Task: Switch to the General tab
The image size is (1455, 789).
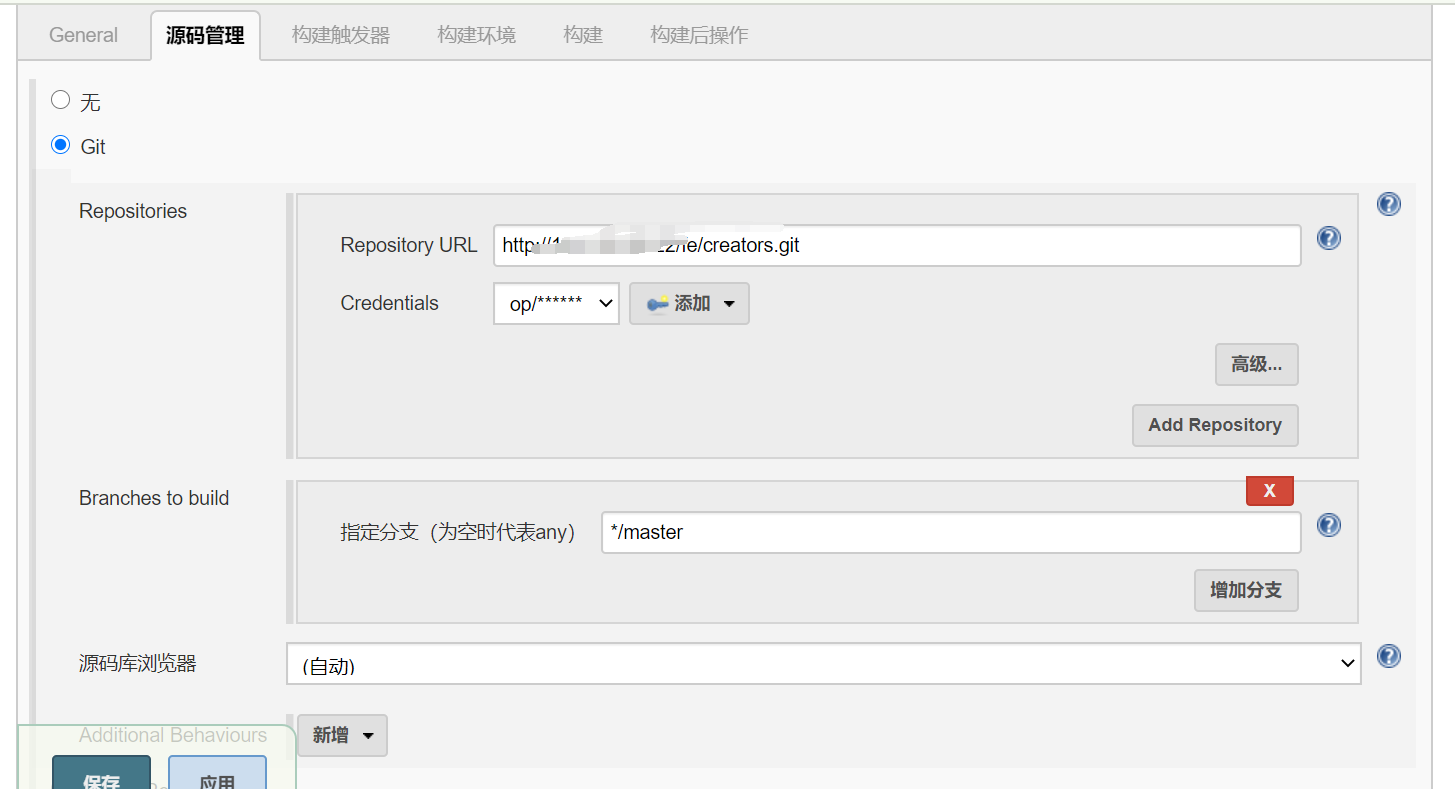Action: click(x=83, y=35)
